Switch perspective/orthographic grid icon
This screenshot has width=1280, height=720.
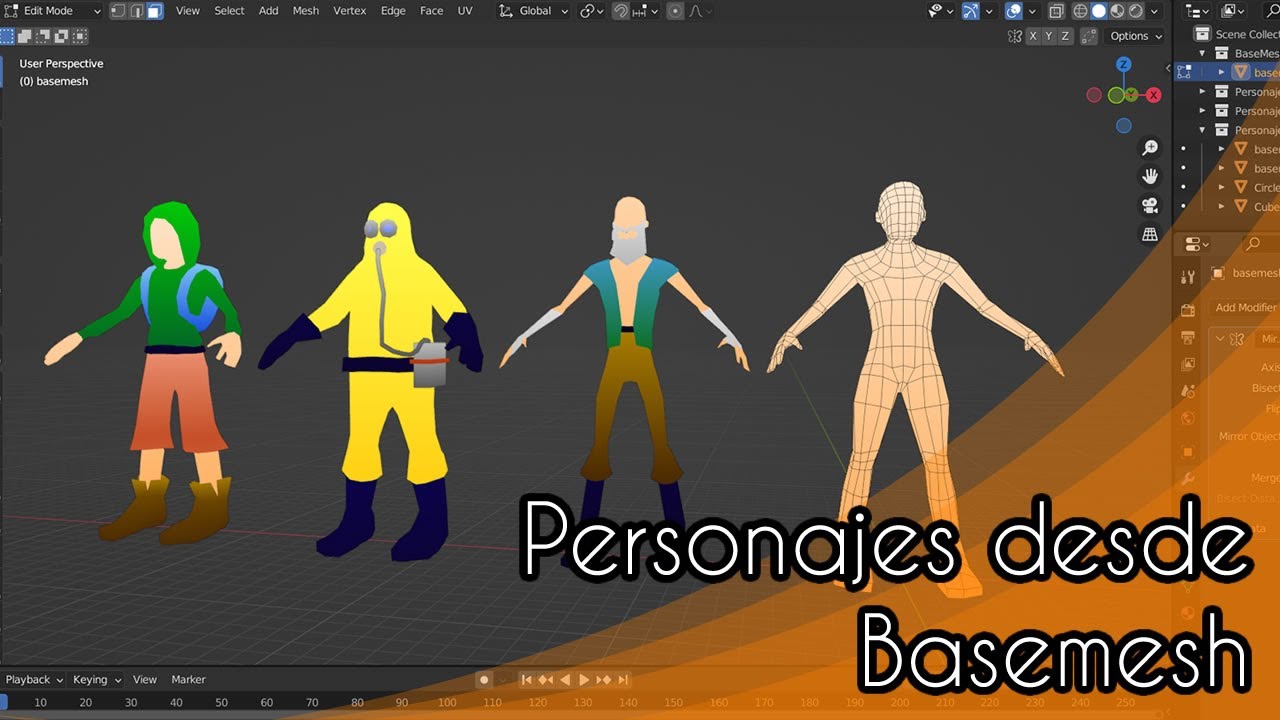click(x=1150, y=235)
